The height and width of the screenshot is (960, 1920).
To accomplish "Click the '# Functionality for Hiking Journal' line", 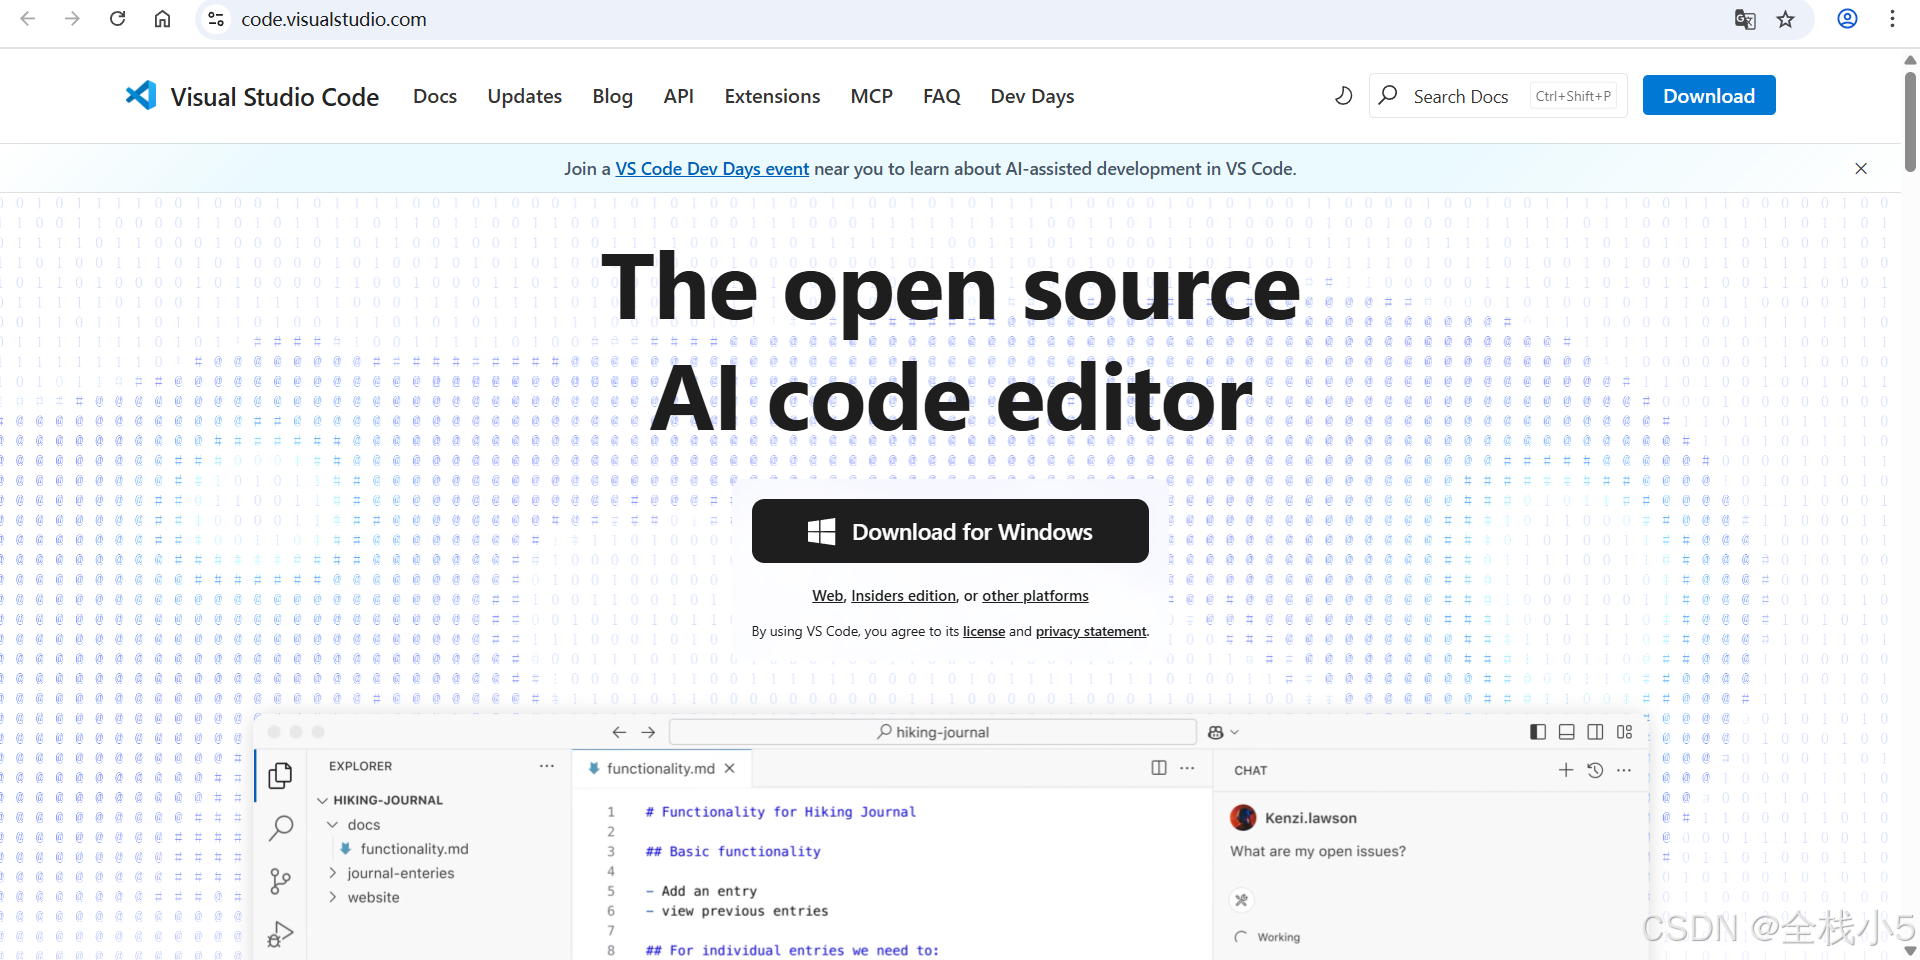I will (x=781, y=812).
